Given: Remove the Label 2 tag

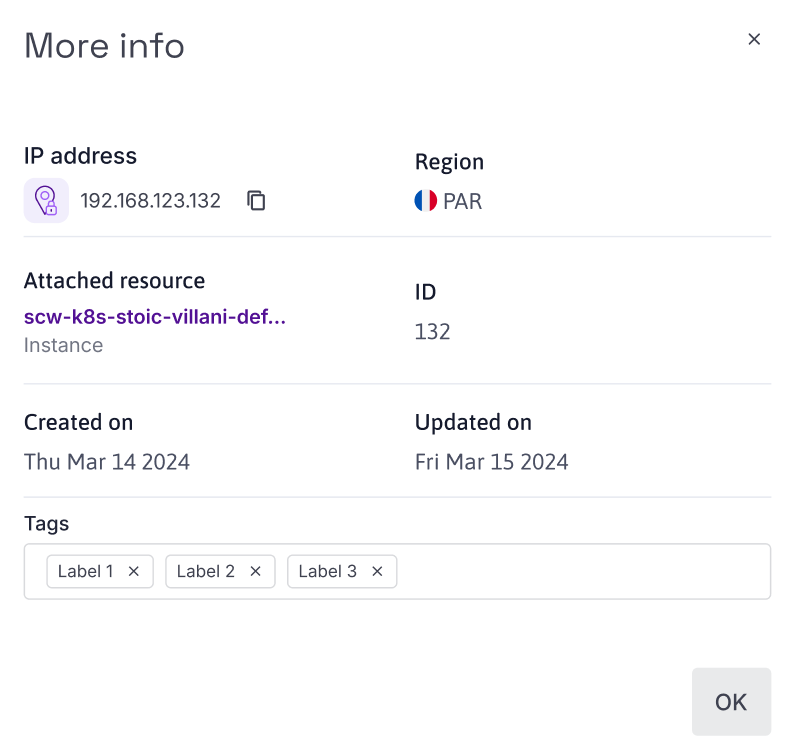Looking at the screenshot, I should point(255,572).
